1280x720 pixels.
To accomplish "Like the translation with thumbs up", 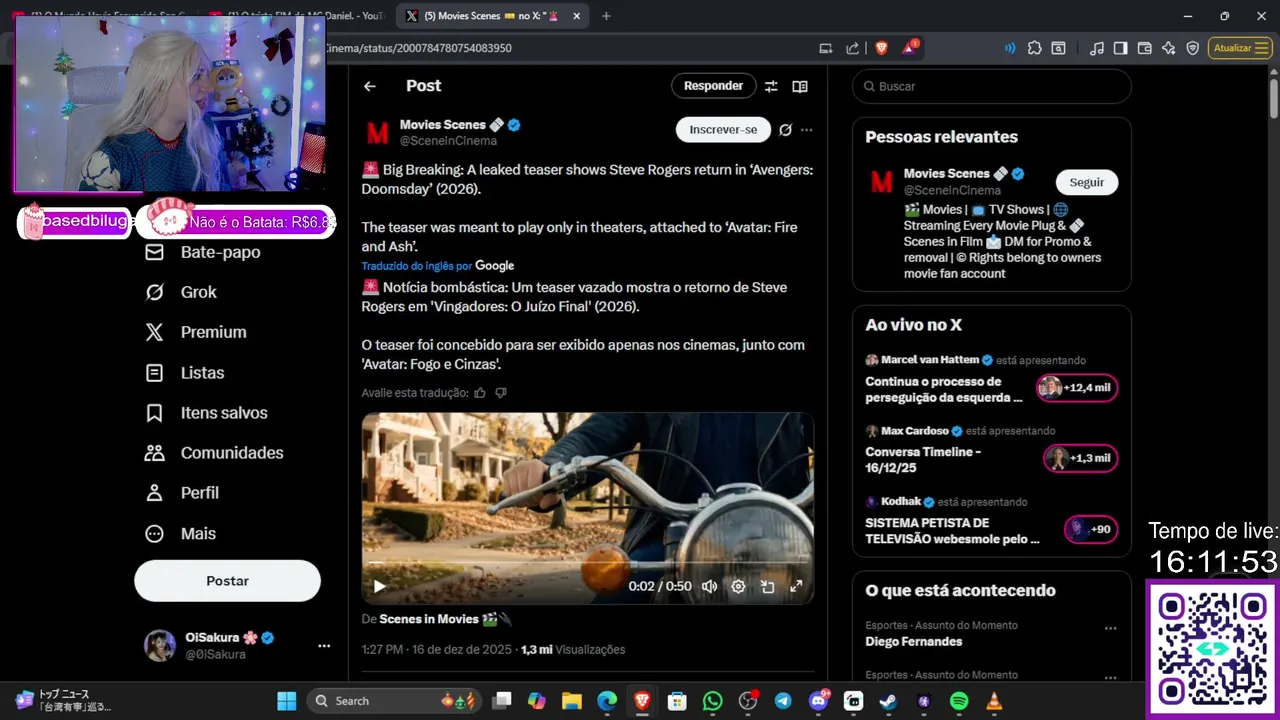I will tap(480, 393).
